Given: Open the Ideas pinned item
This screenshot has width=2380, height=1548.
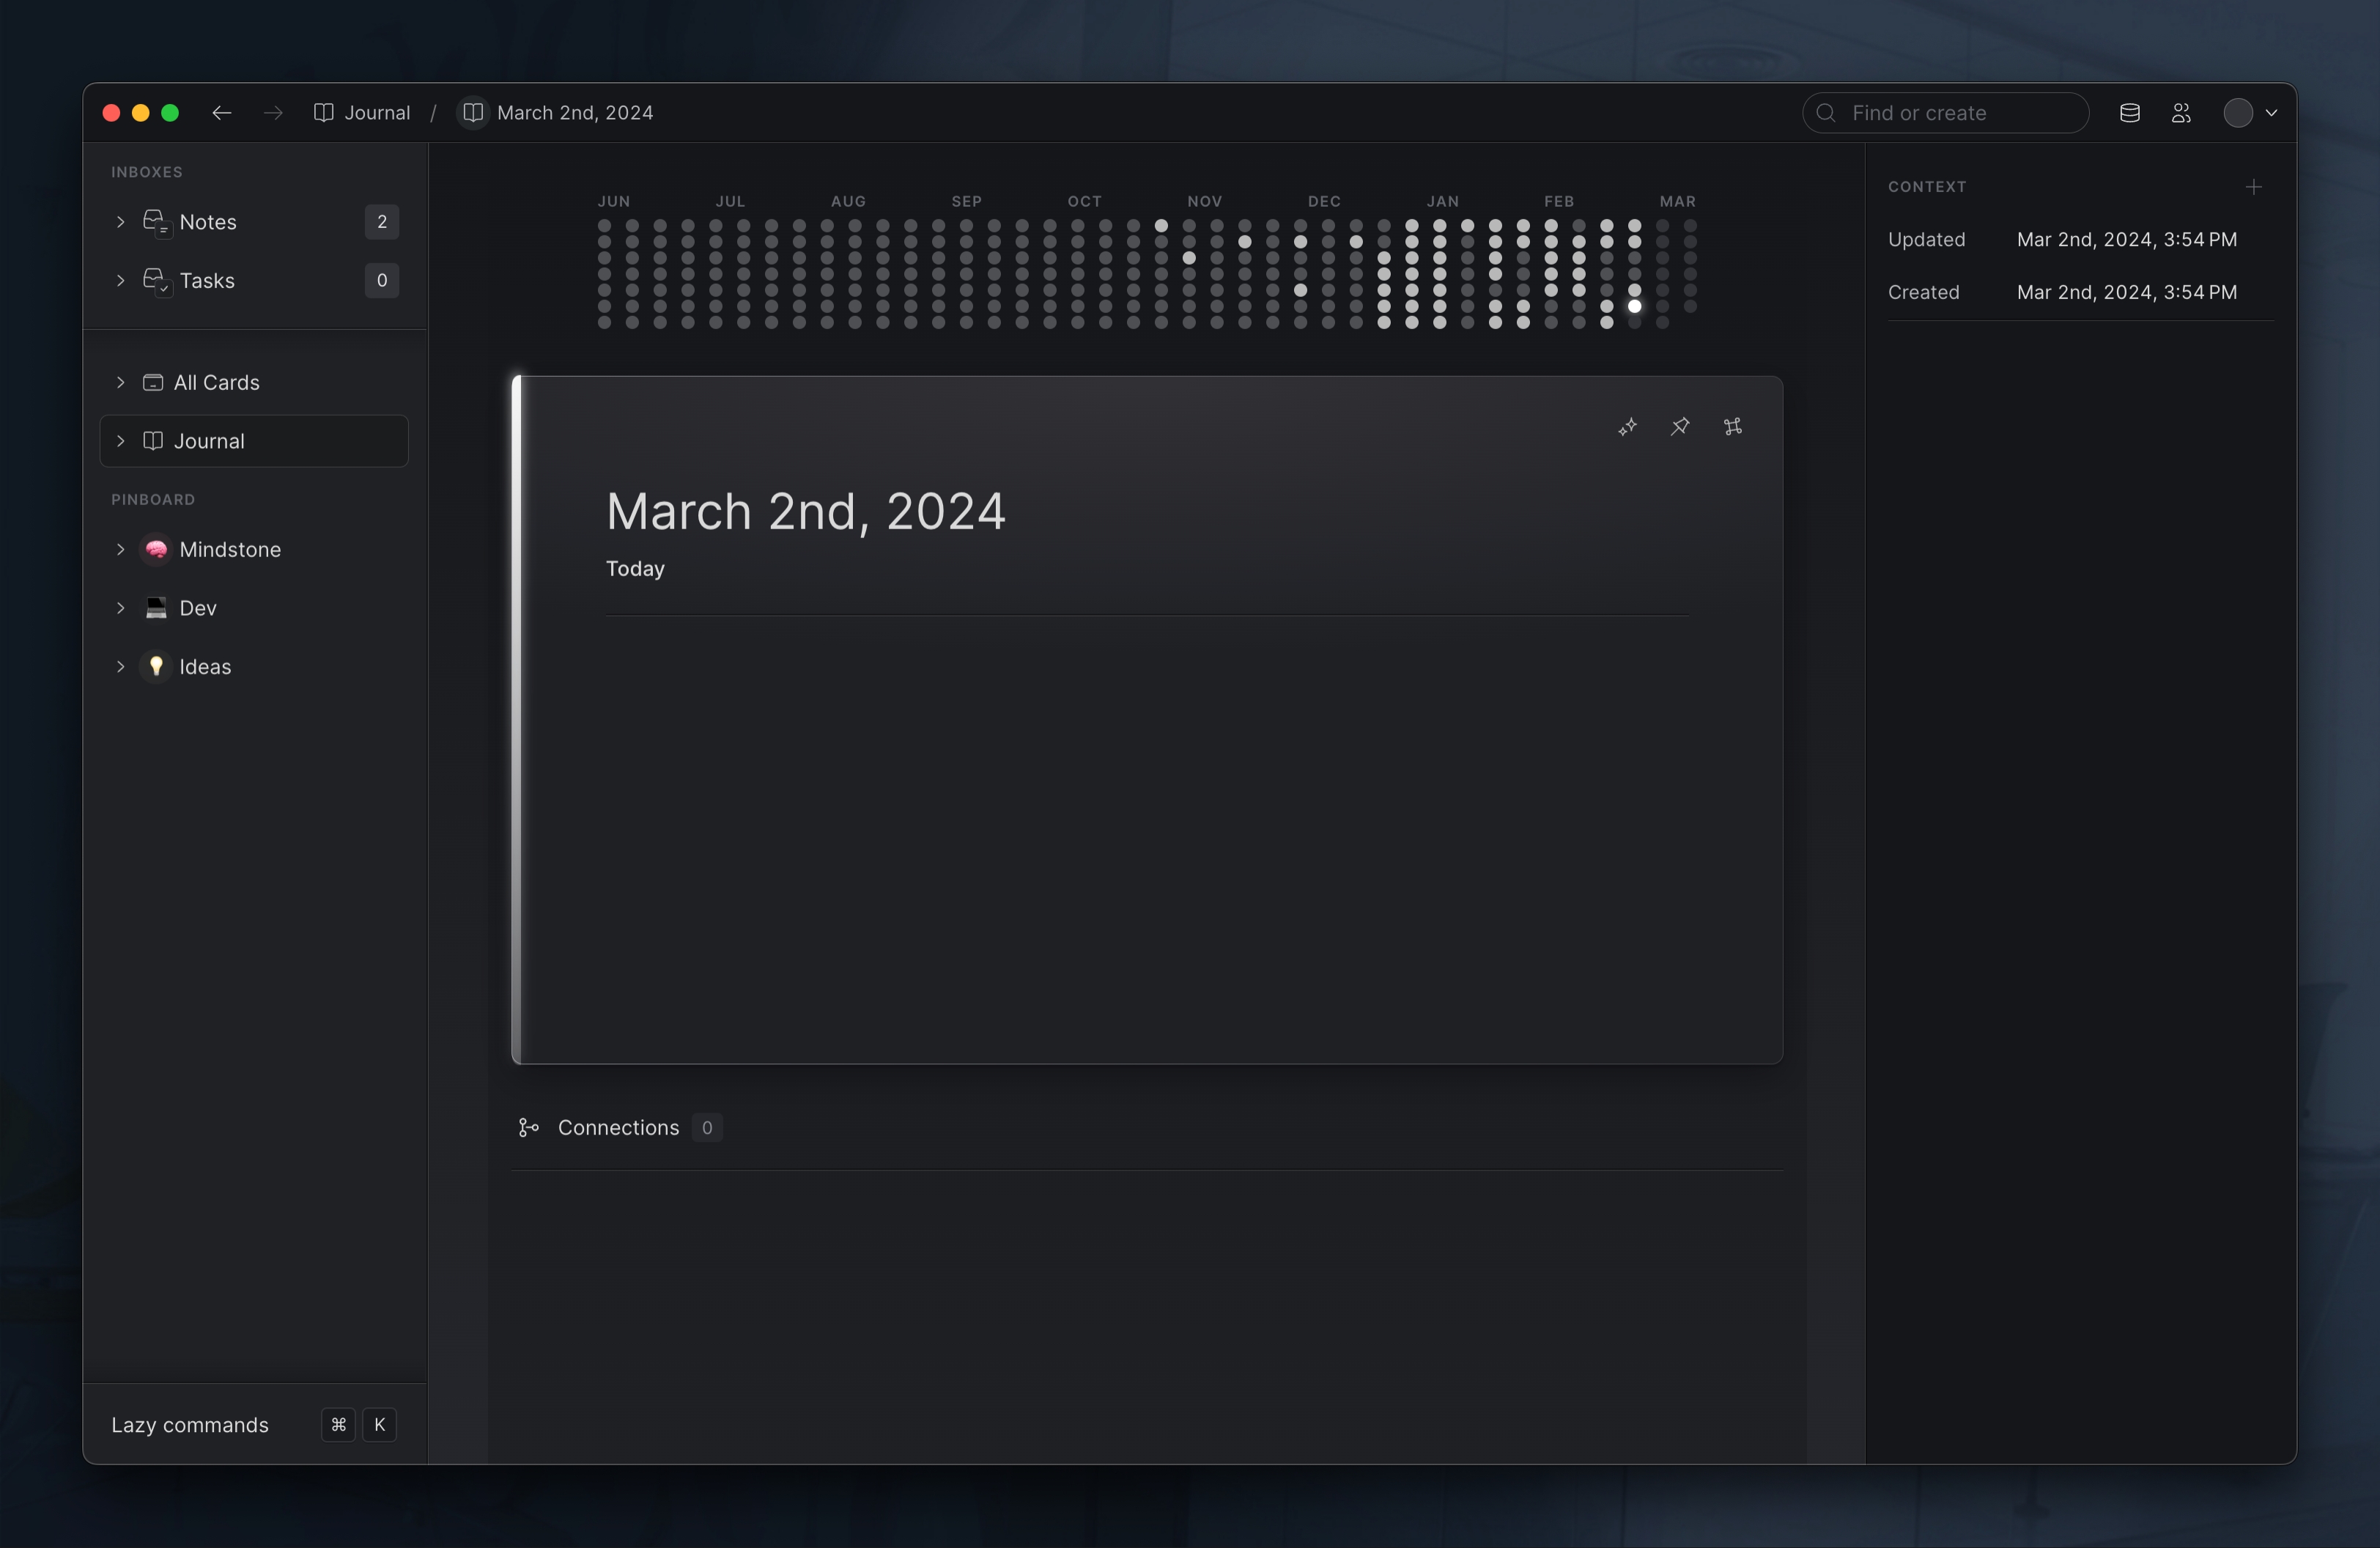Looking at the screenshot, I should [x=254, y=667].
